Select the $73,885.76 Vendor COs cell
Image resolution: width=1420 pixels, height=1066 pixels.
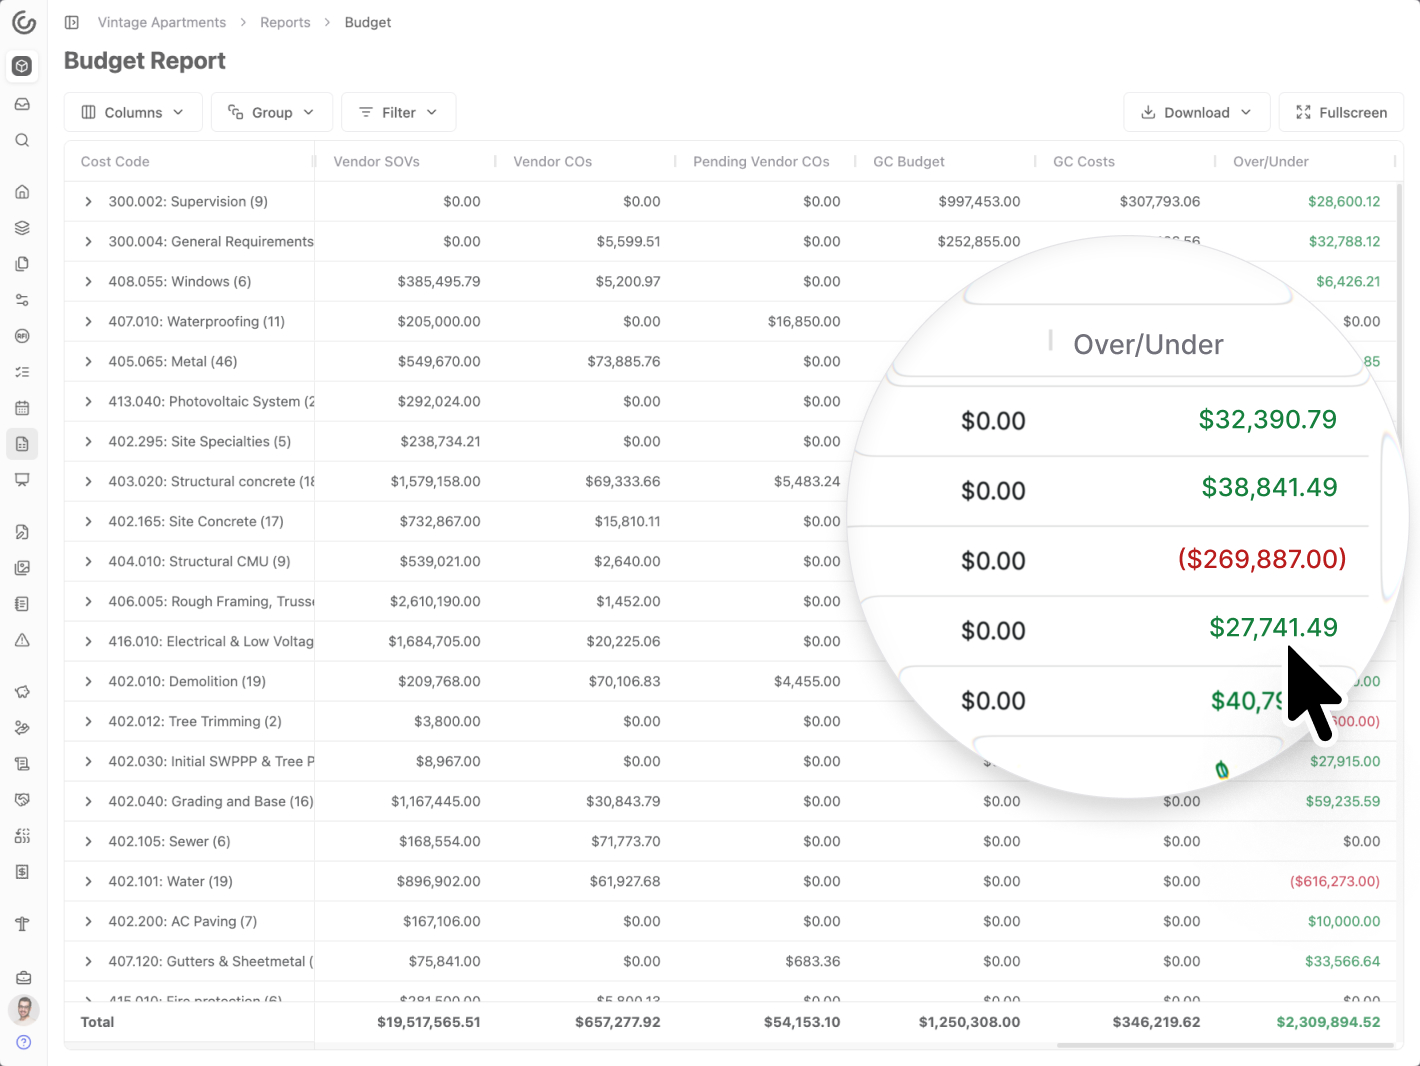[x=623, y=361]
